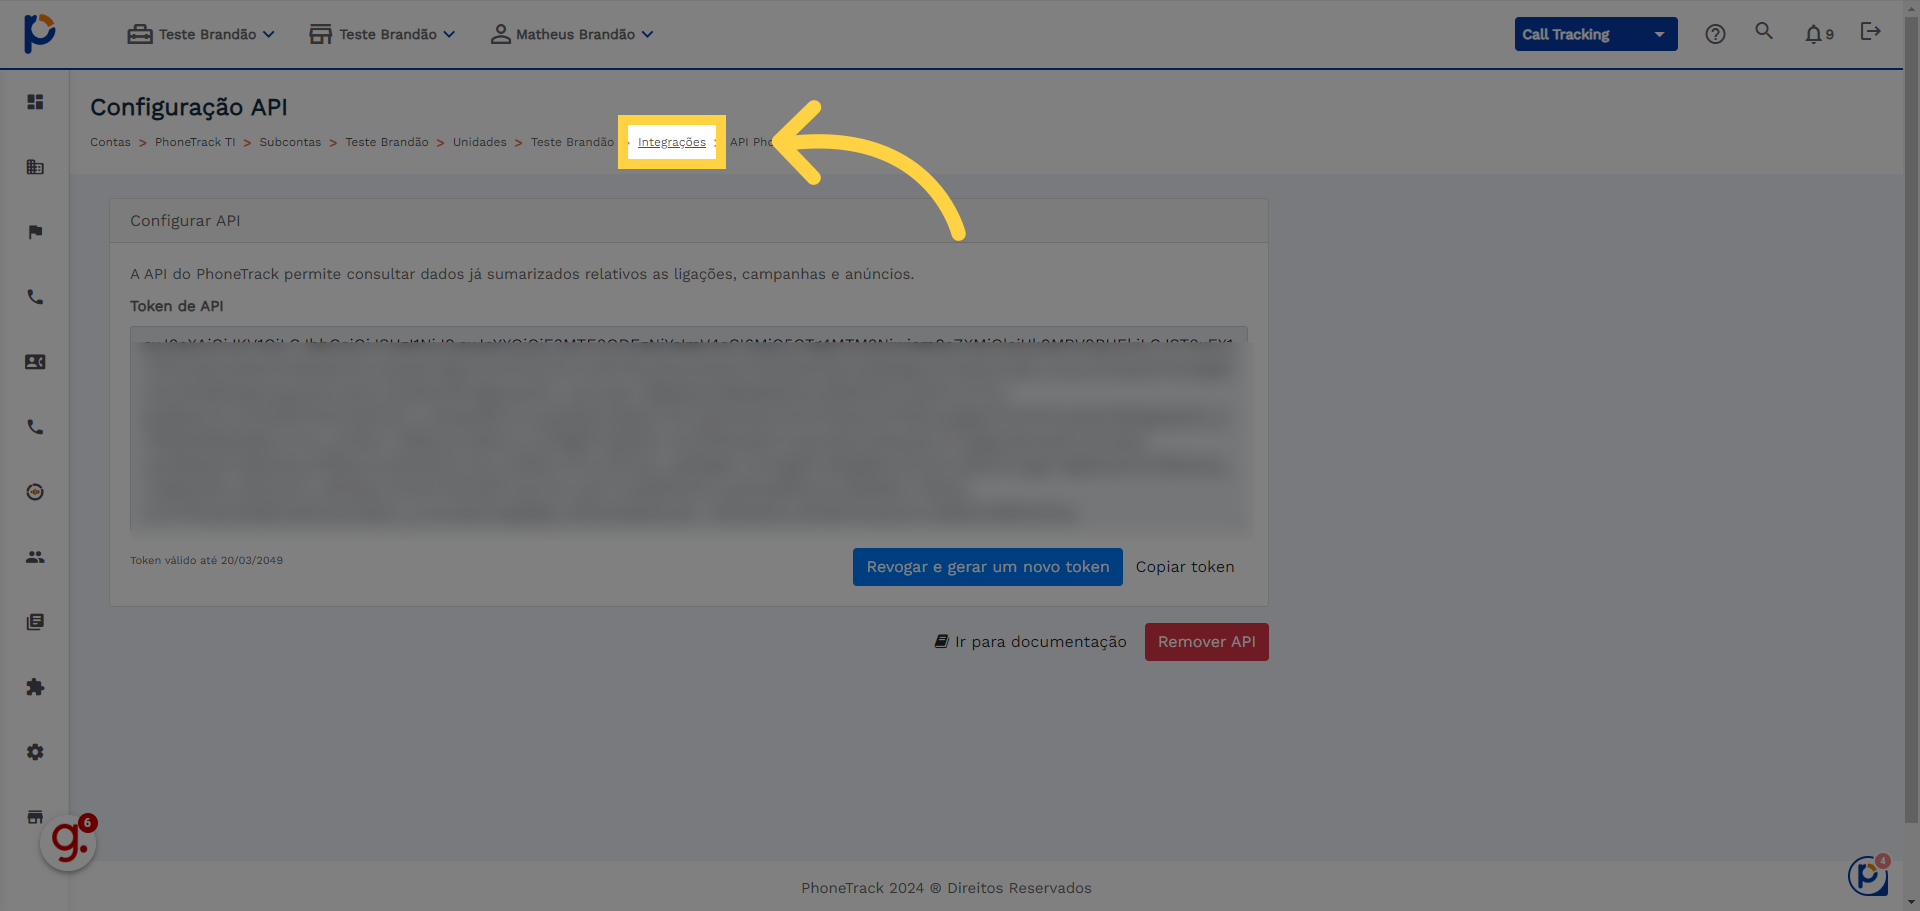1920x911 pixels.
Task: Click the Configuração API page title
Action: pos(189,107)
